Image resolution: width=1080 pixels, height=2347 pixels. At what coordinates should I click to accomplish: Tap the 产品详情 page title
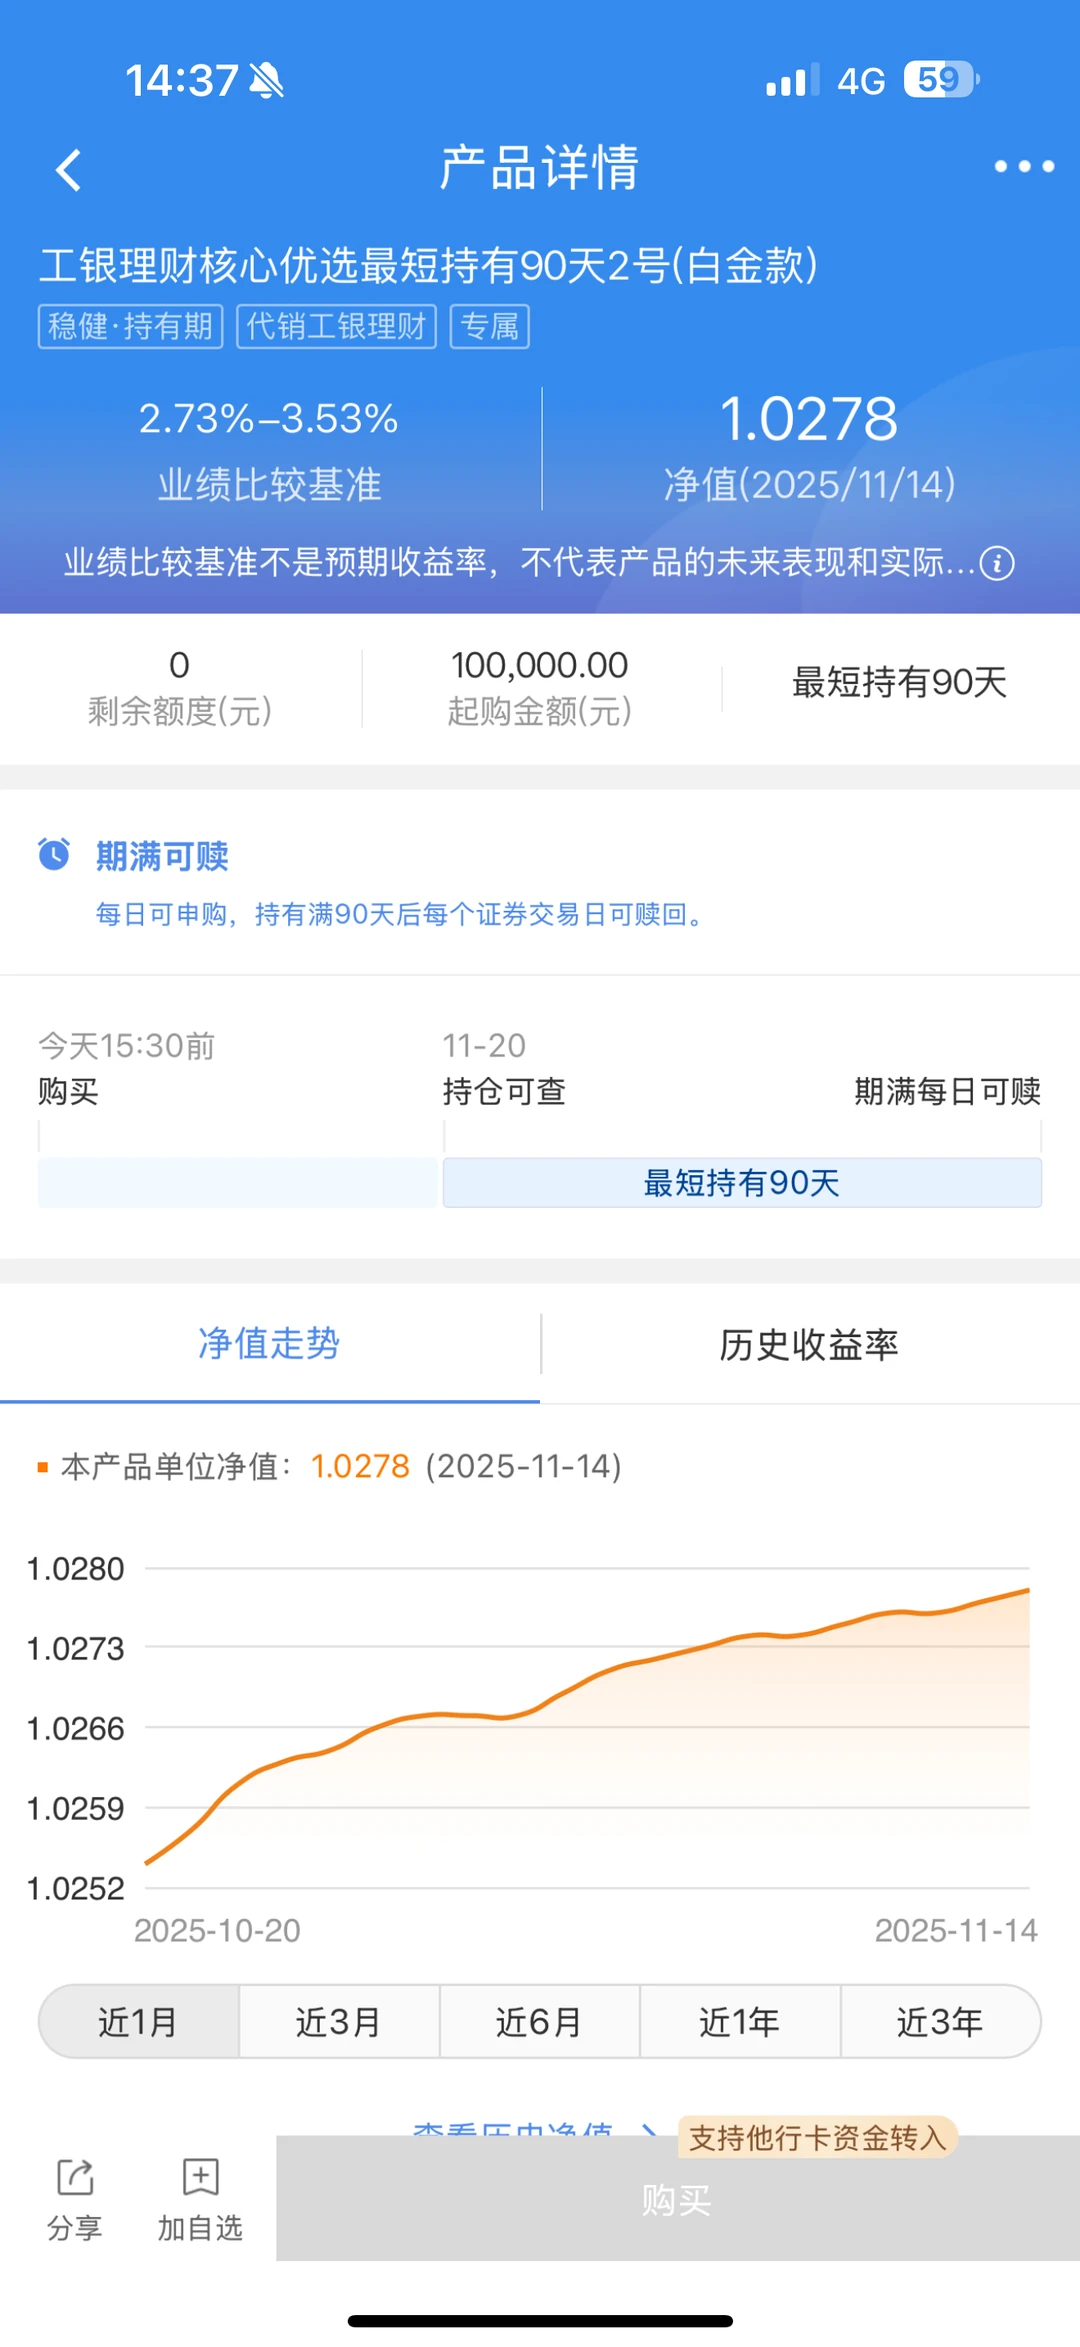pos(539,168)
